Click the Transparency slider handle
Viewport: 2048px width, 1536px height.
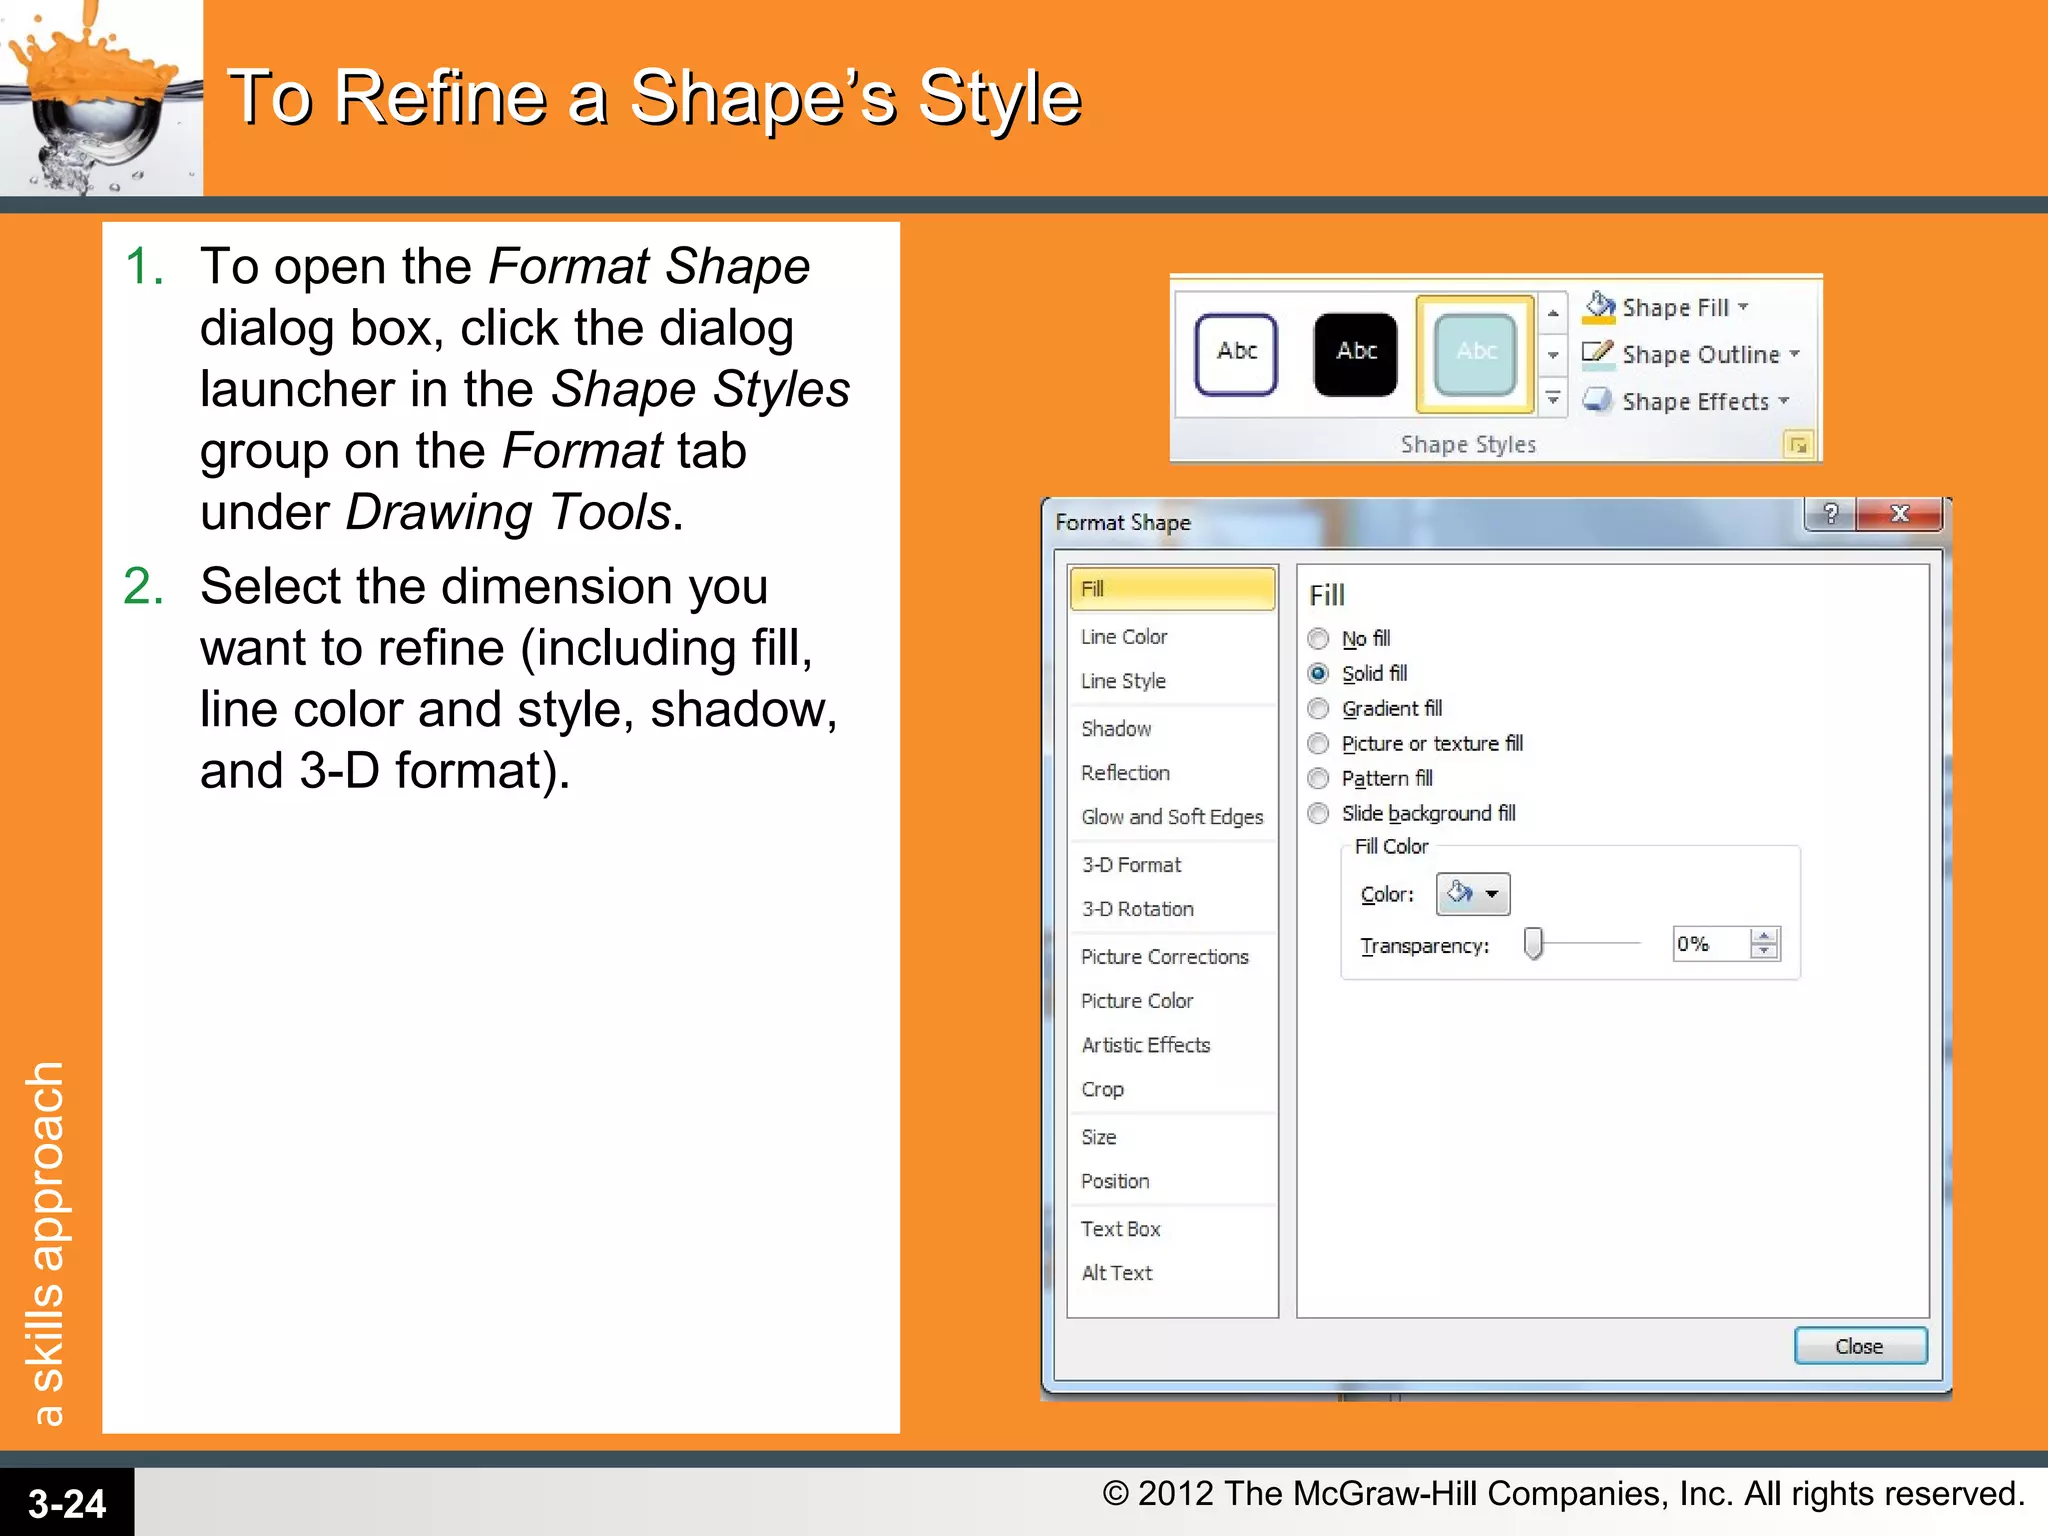(1533, 943)
